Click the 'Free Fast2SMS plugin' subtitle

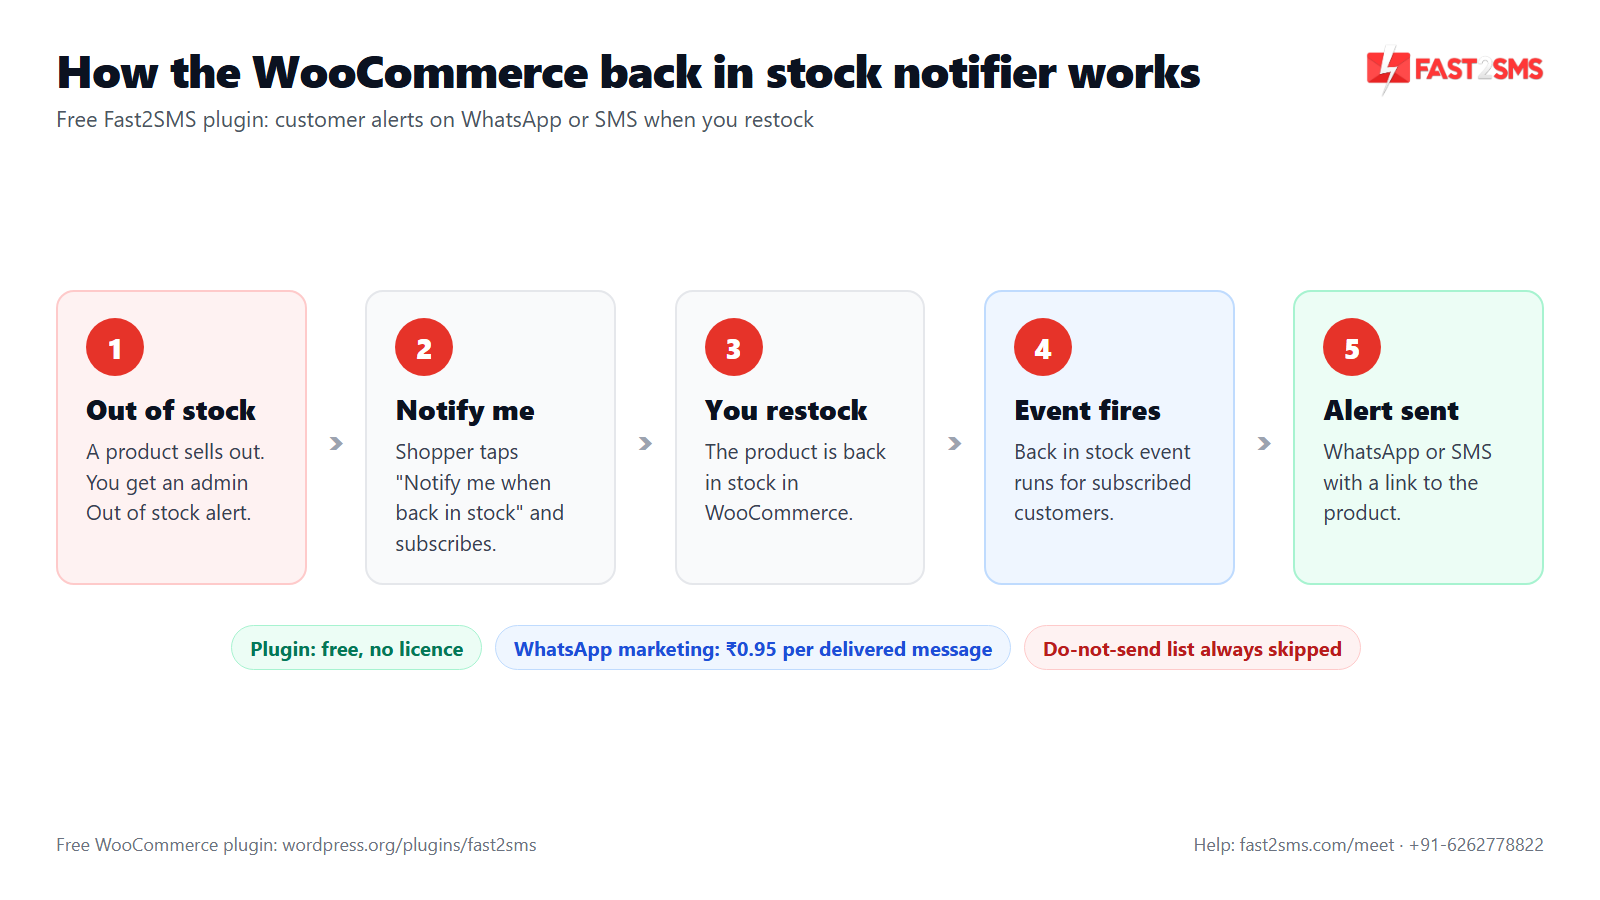tap(435, 120)
